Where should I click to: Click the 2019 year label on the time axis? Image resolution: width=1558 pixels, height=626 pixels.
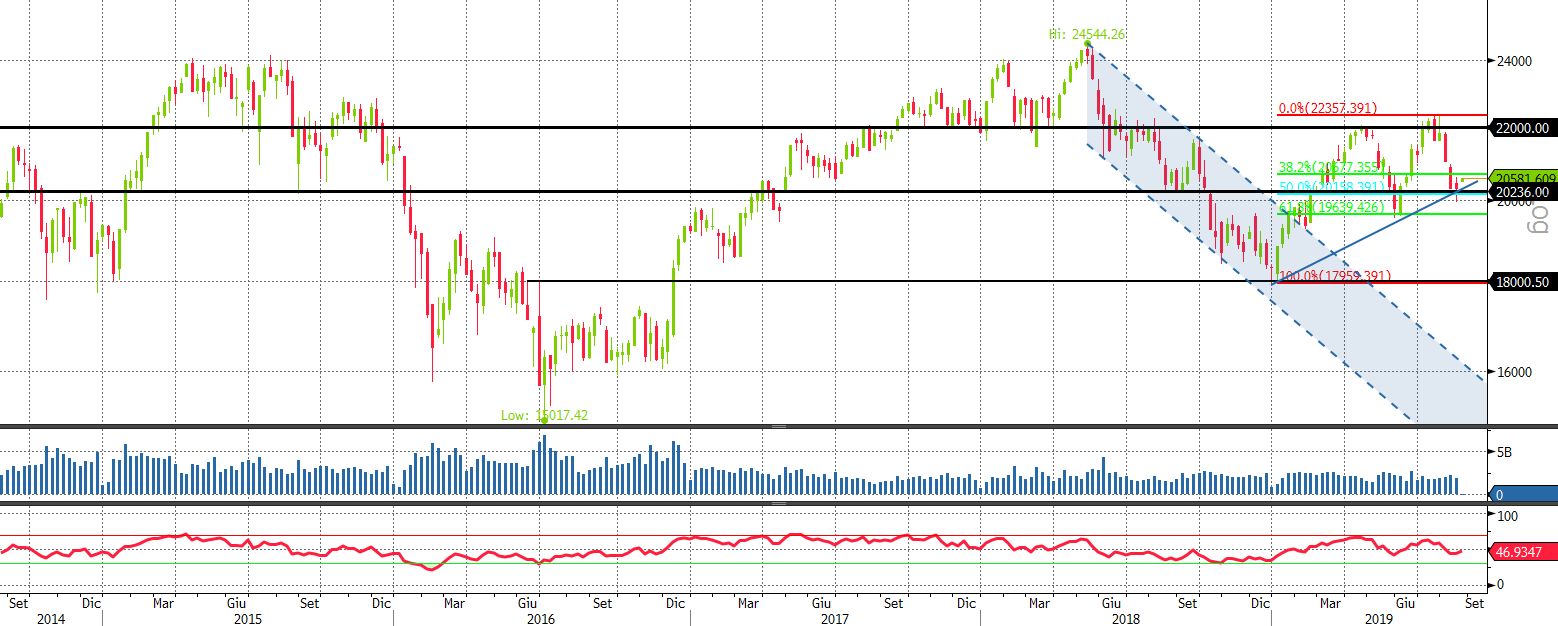(x=1380, y=619)
